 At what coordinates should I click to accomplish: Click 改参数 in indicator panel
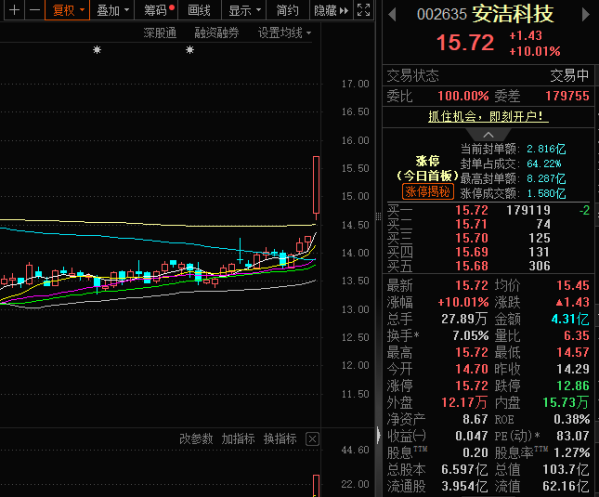tap(196, 439)
